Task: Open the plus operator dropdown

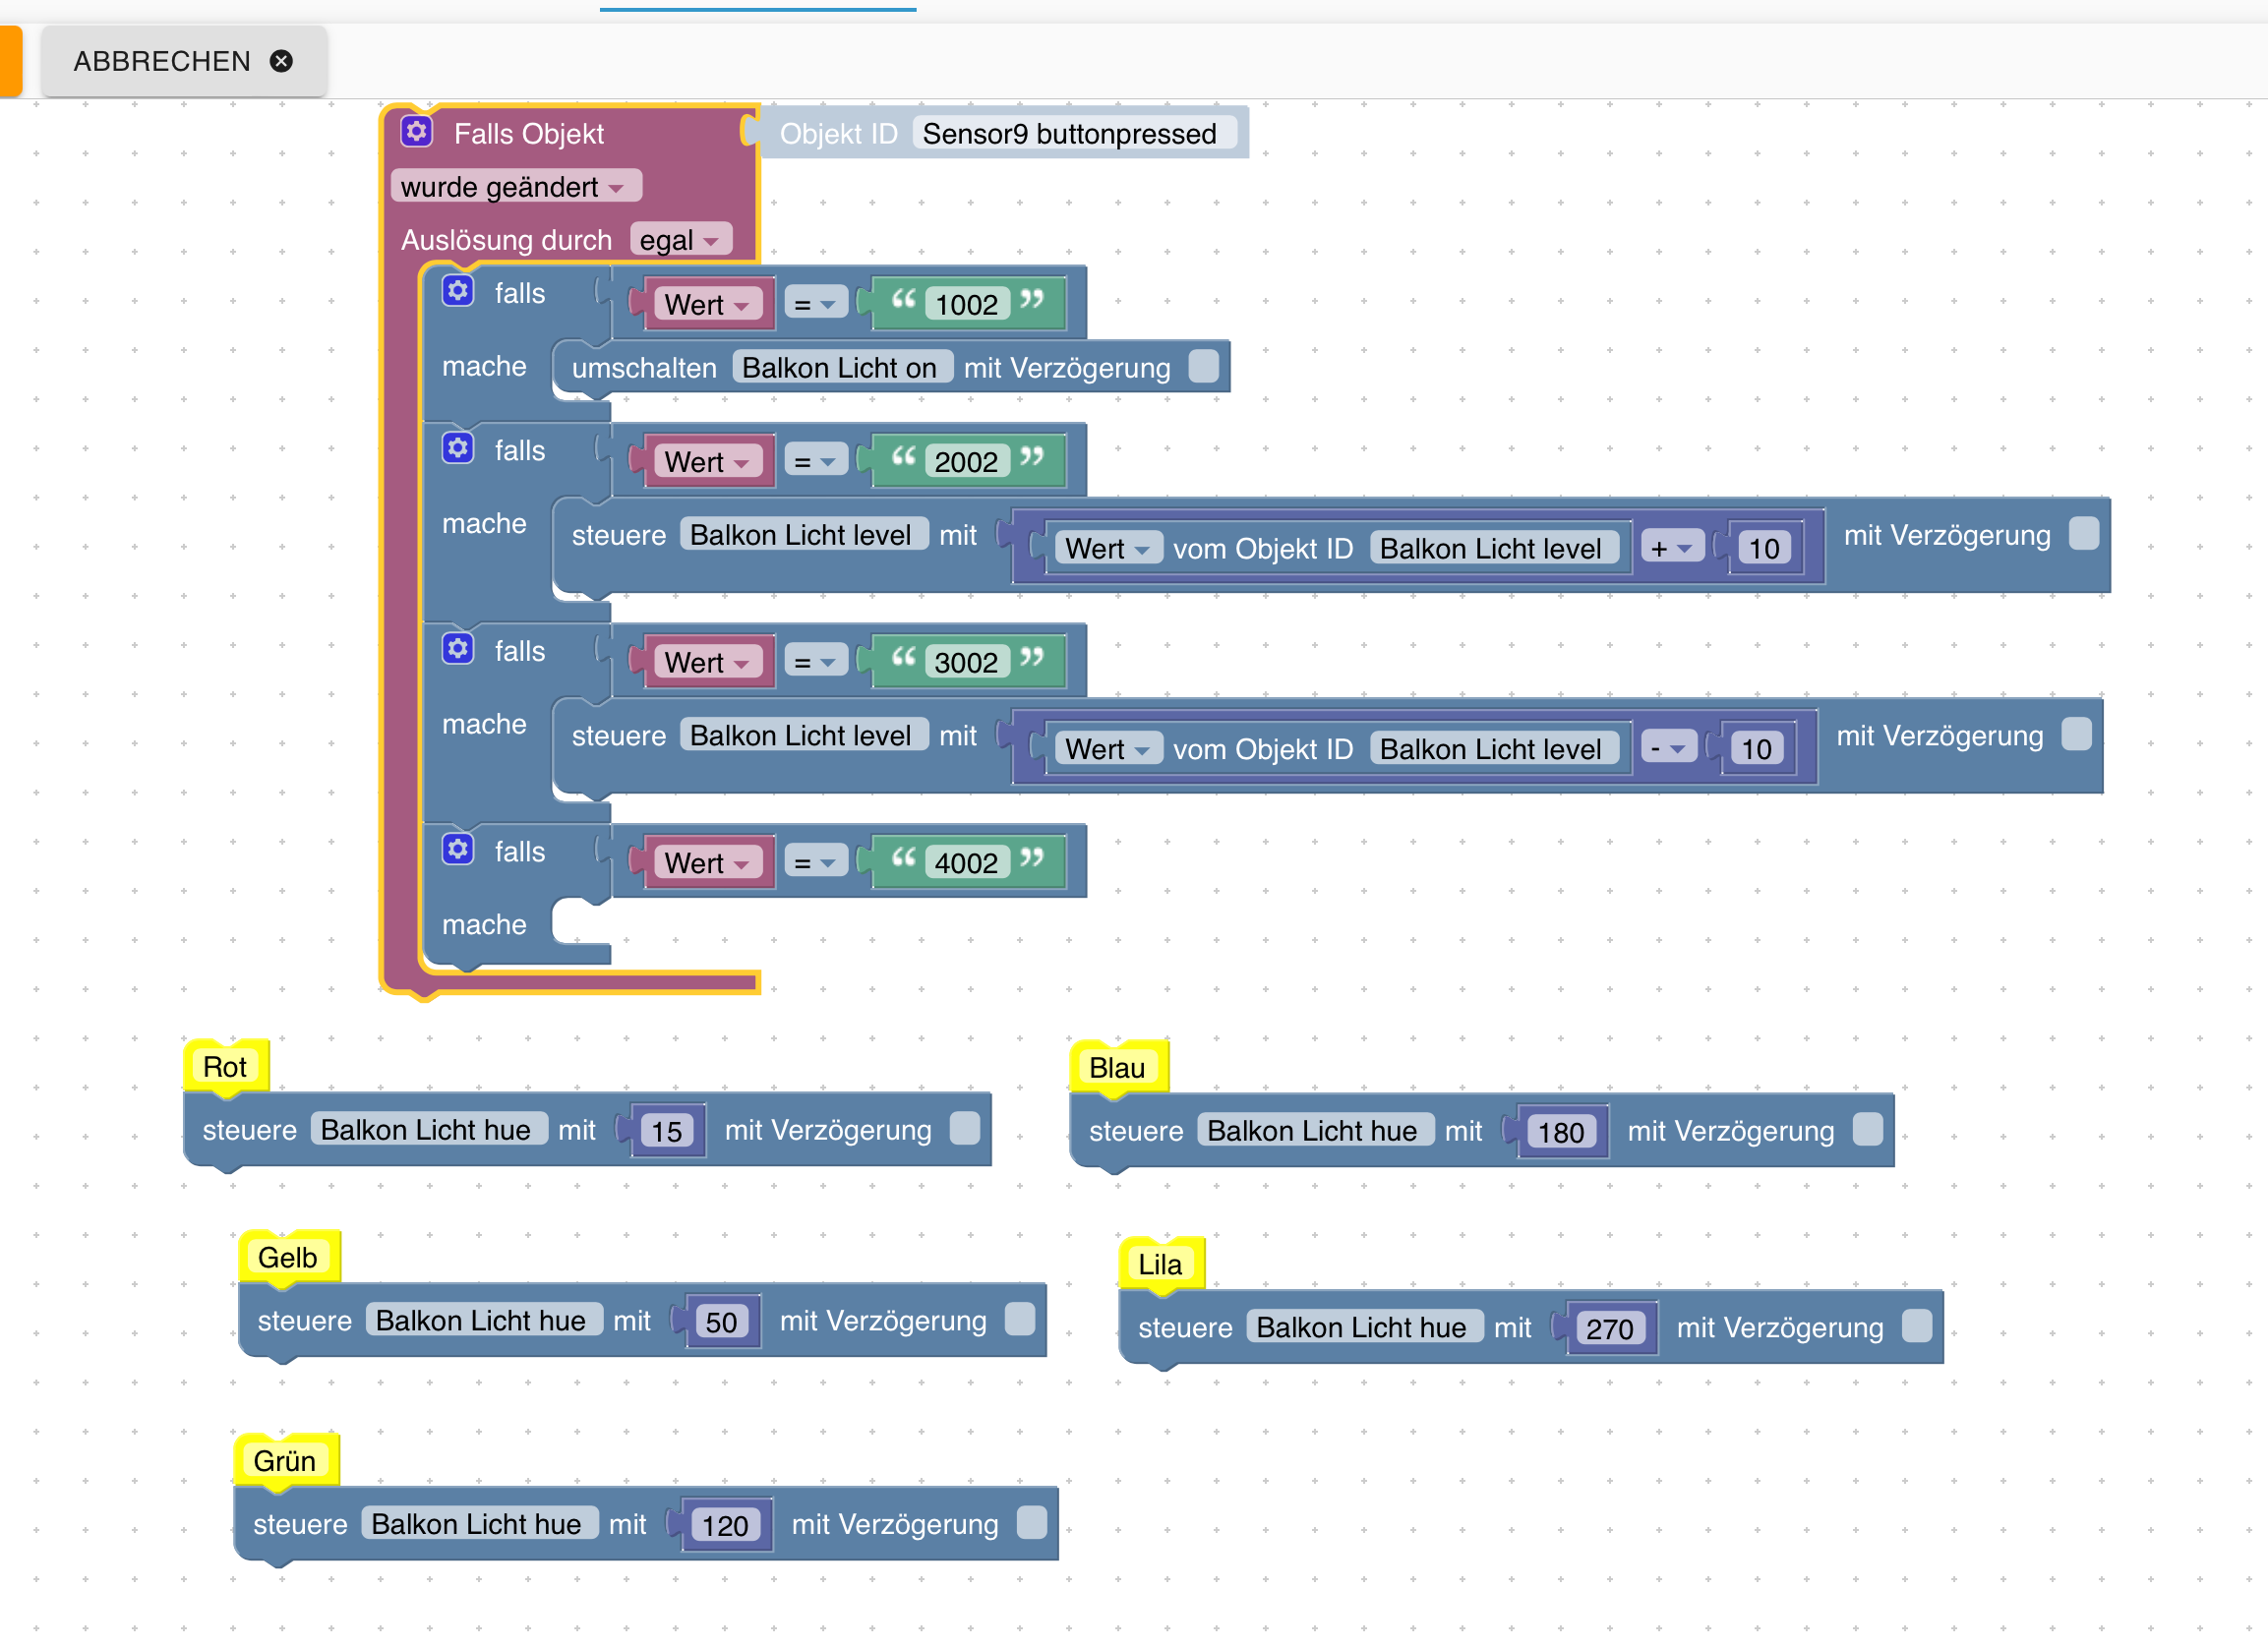Action: click(1671, 548)
